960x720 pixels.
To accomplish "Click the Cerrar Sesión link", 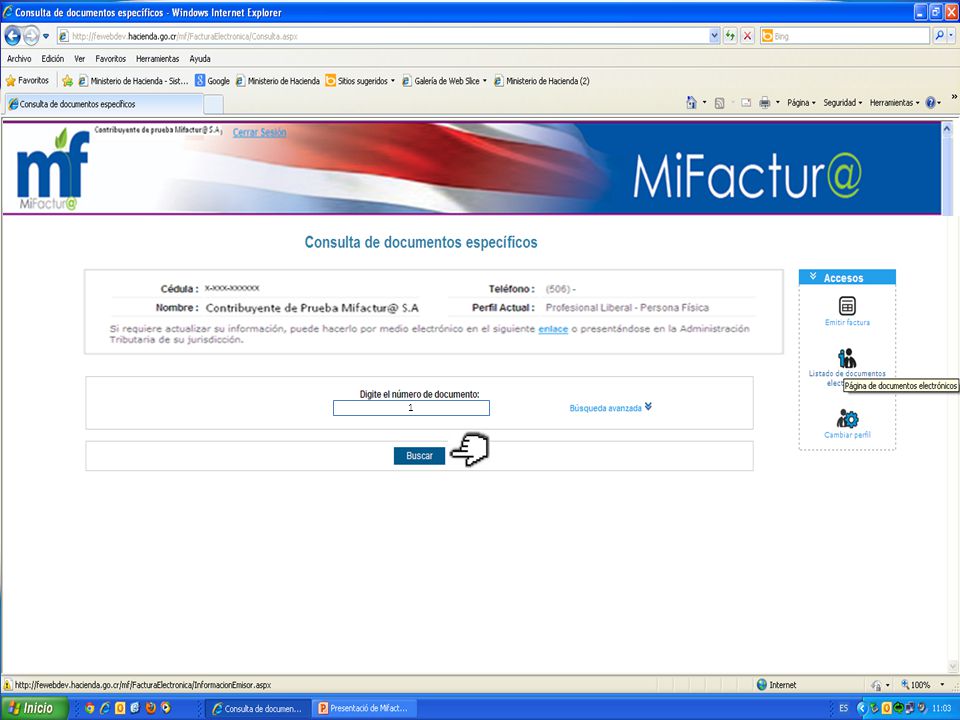I will point(260,132).
